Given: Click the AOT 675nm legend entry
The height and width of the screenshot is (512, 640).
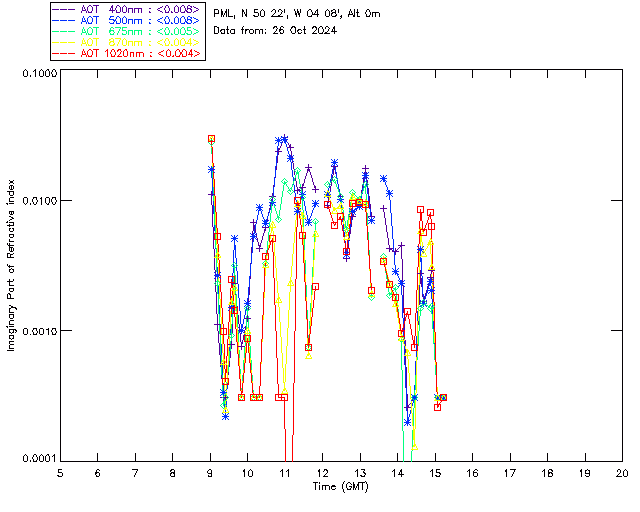Looking at the screenshot, I should coord(127,31).
